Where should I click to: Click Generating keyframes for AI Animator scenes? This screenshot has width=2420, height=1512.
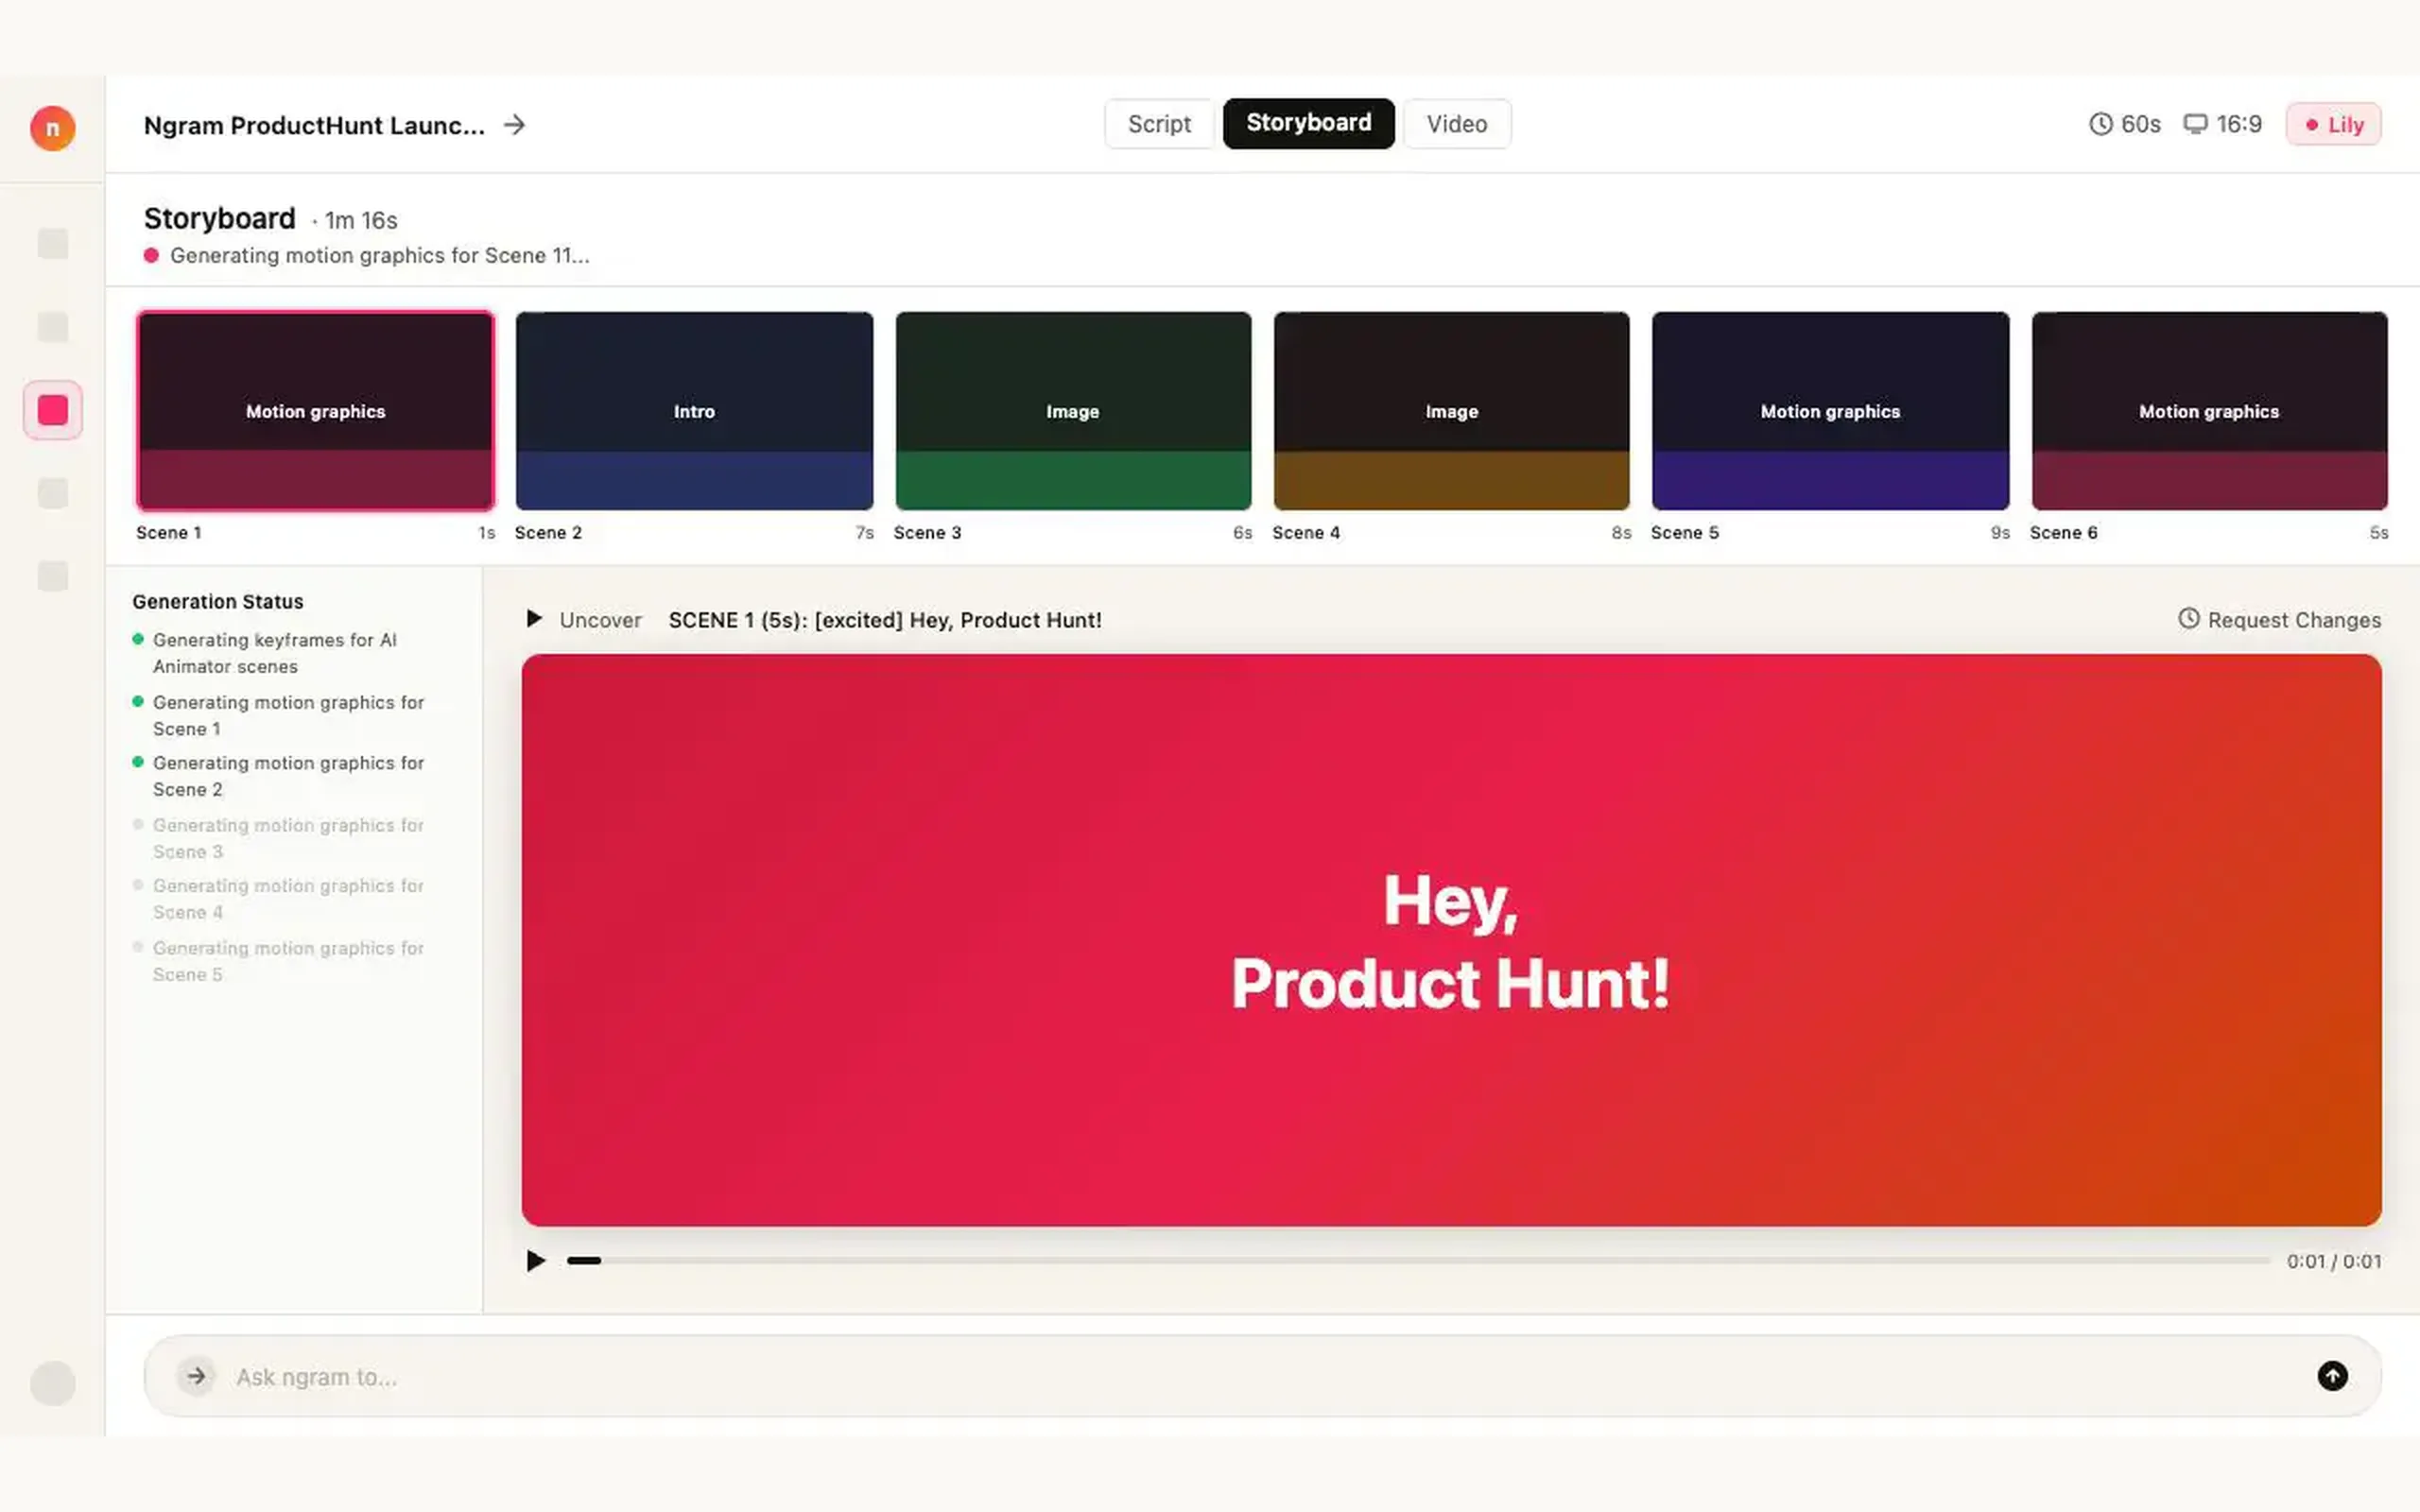tap(275, 653)
